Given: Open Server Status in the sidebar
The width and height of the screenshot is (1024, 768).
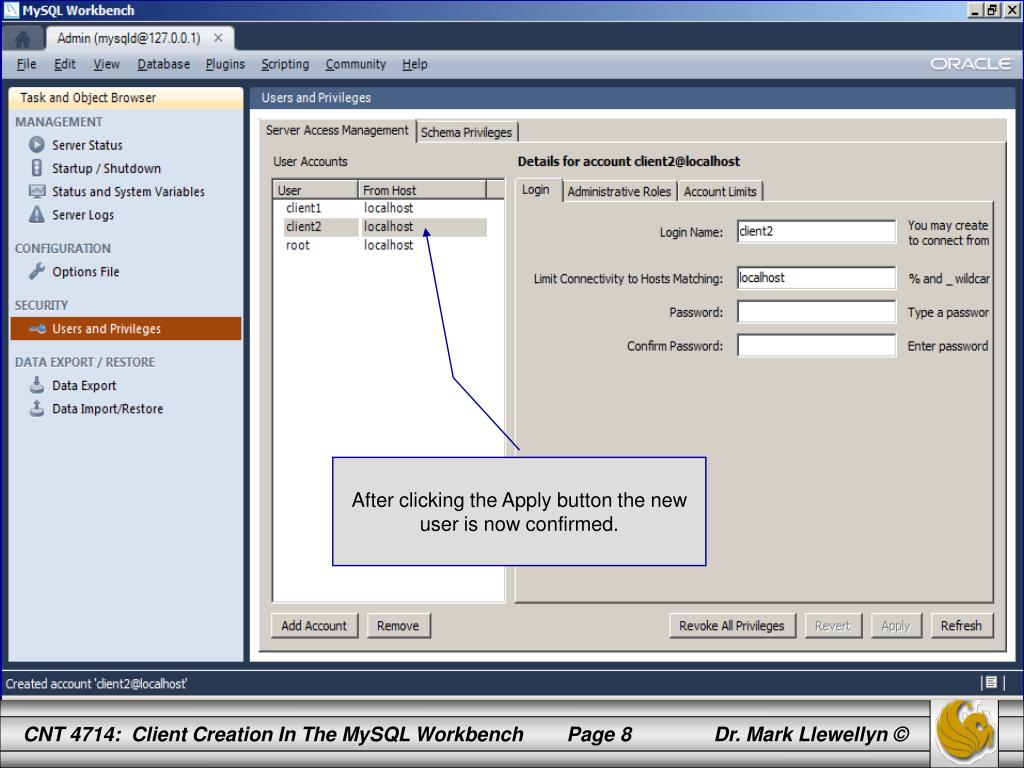Looking at the screenshot, I should tap(87, 145).
